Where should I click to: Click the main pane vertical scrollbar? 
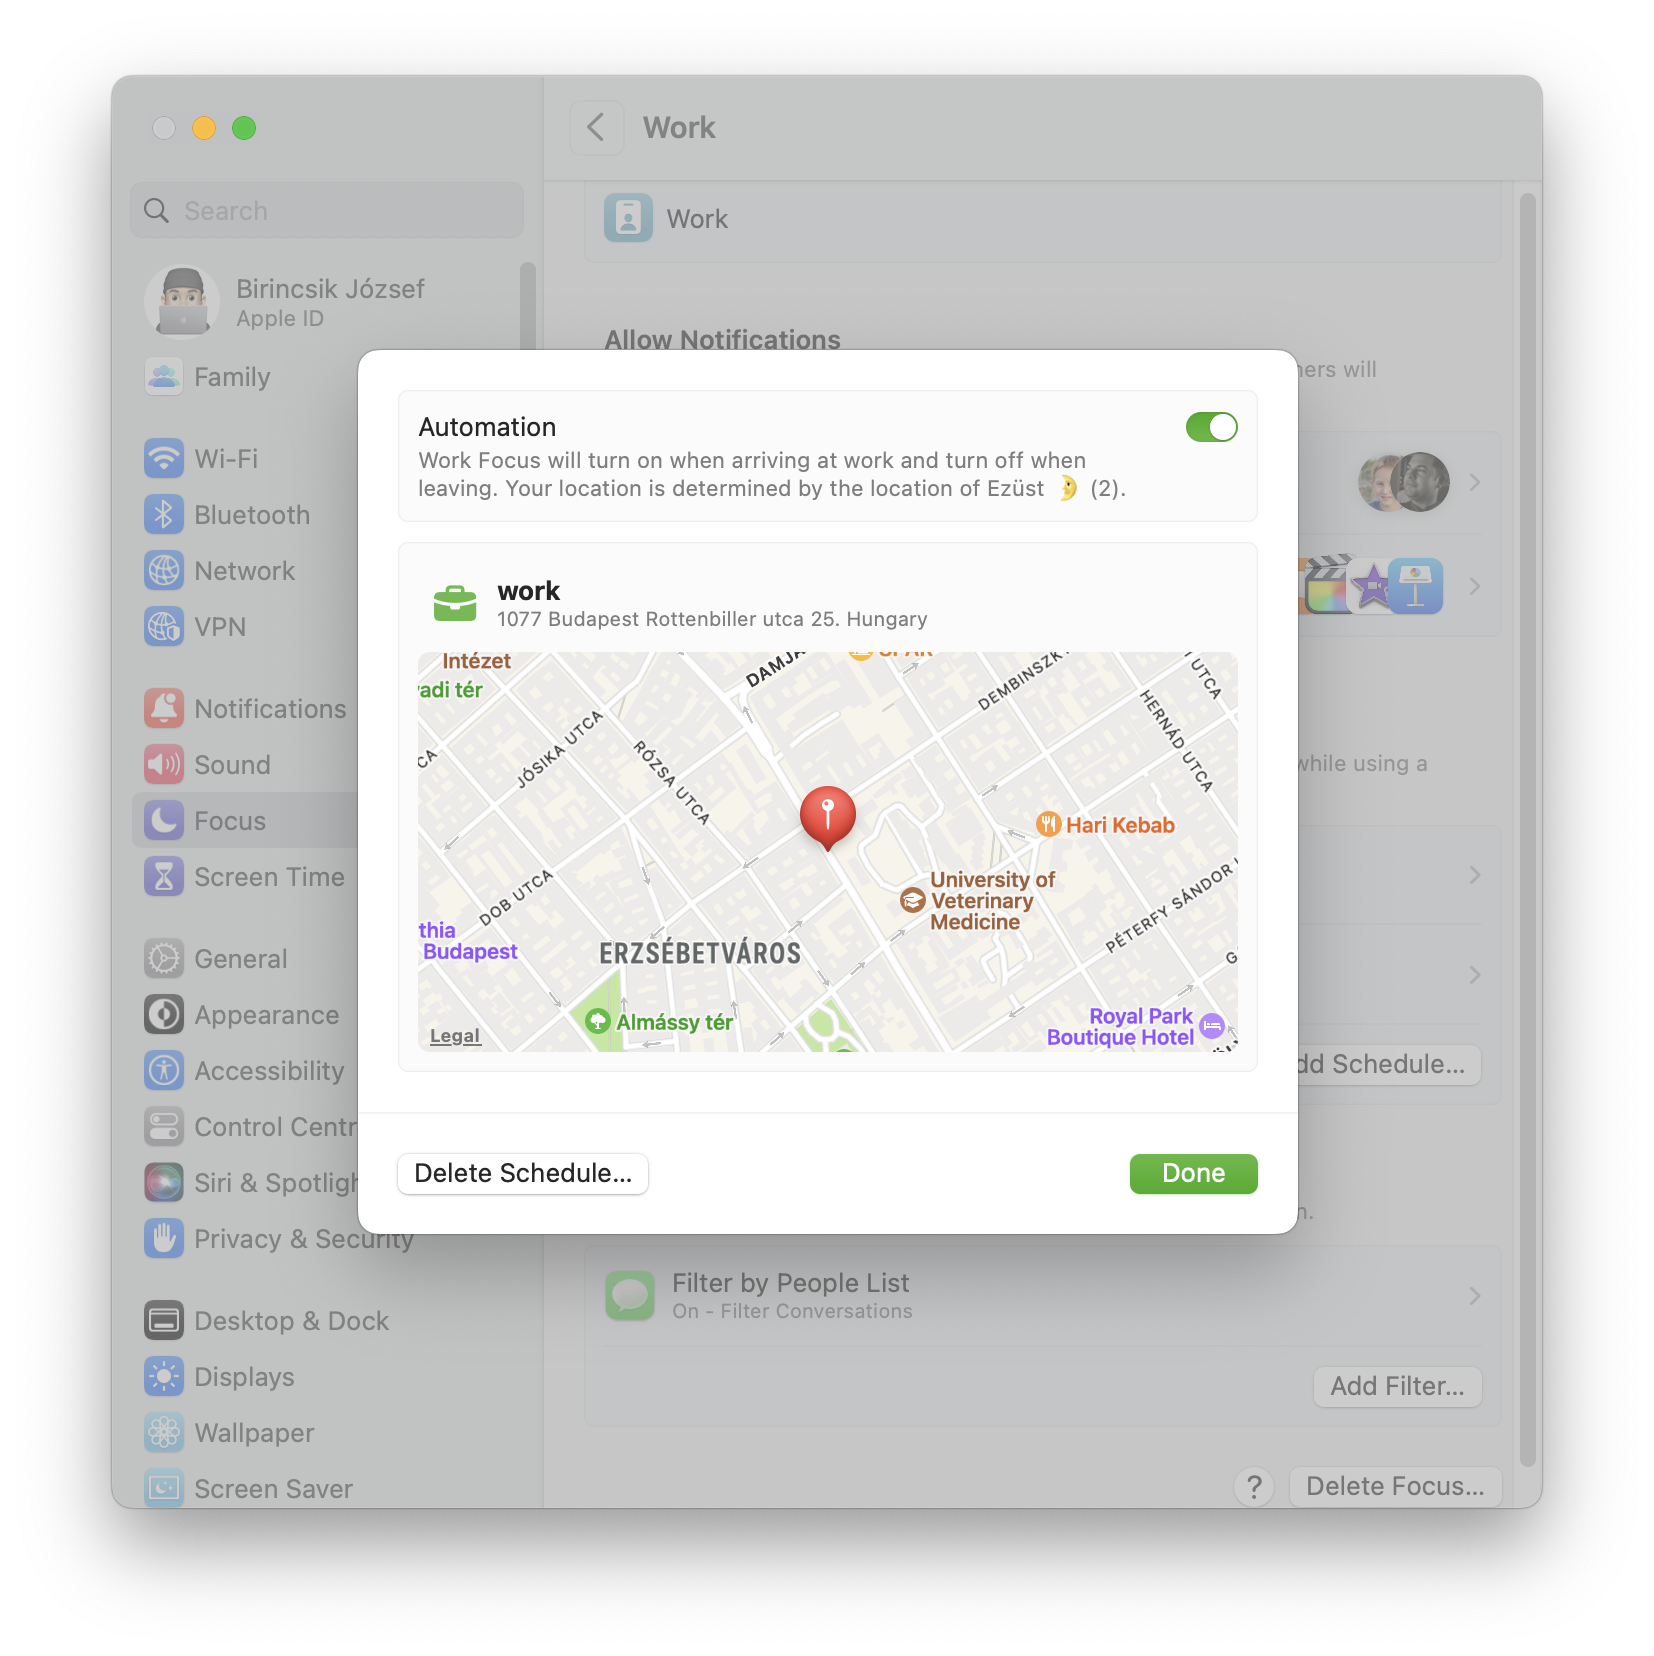[1526, 830]
